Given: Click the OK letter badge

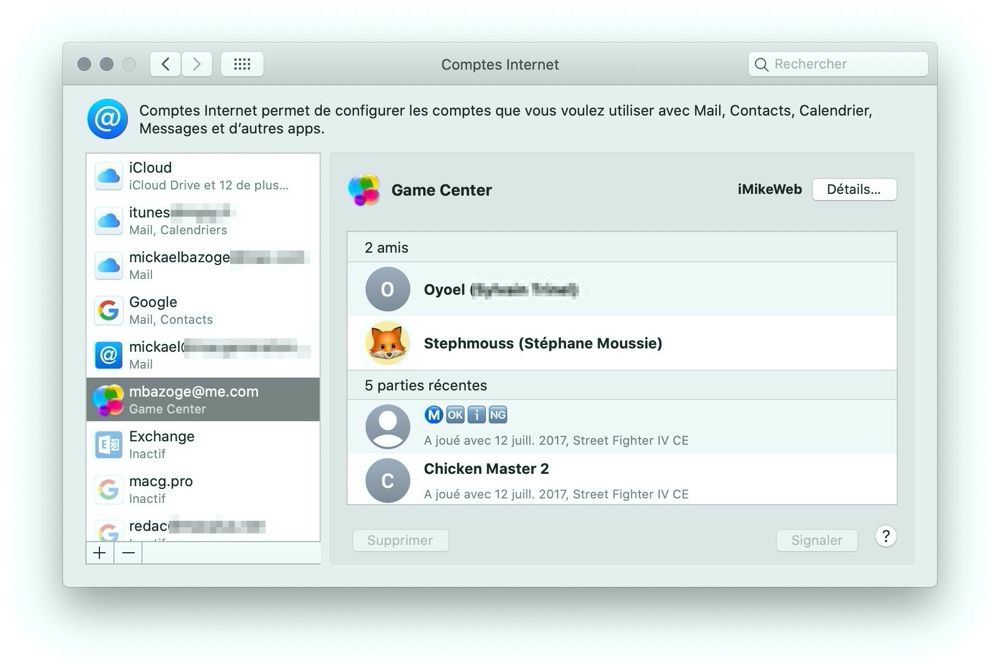Looking at the screenshot, I should pos(455,415).
